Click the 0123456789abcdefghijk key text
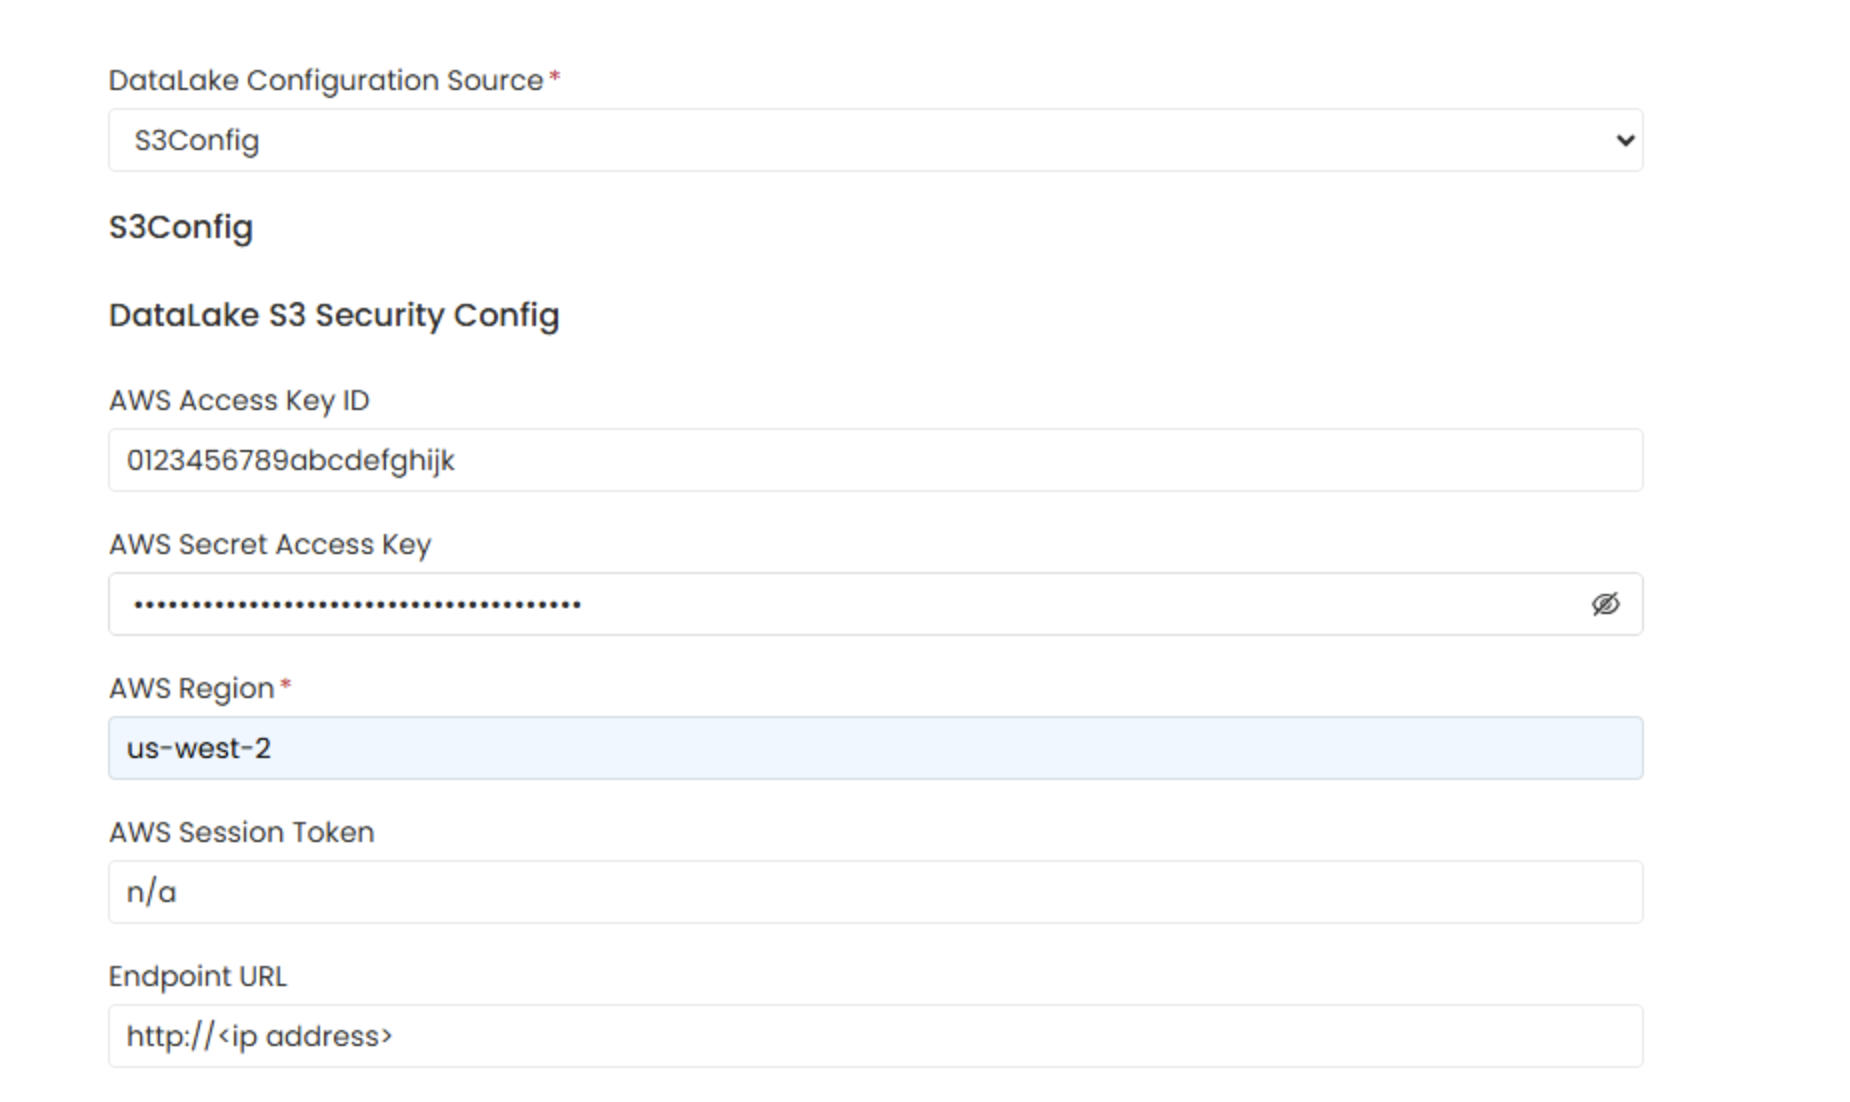Viewport: 1850px width, 1102px height. pyautogui.click(x=290, y=460)
